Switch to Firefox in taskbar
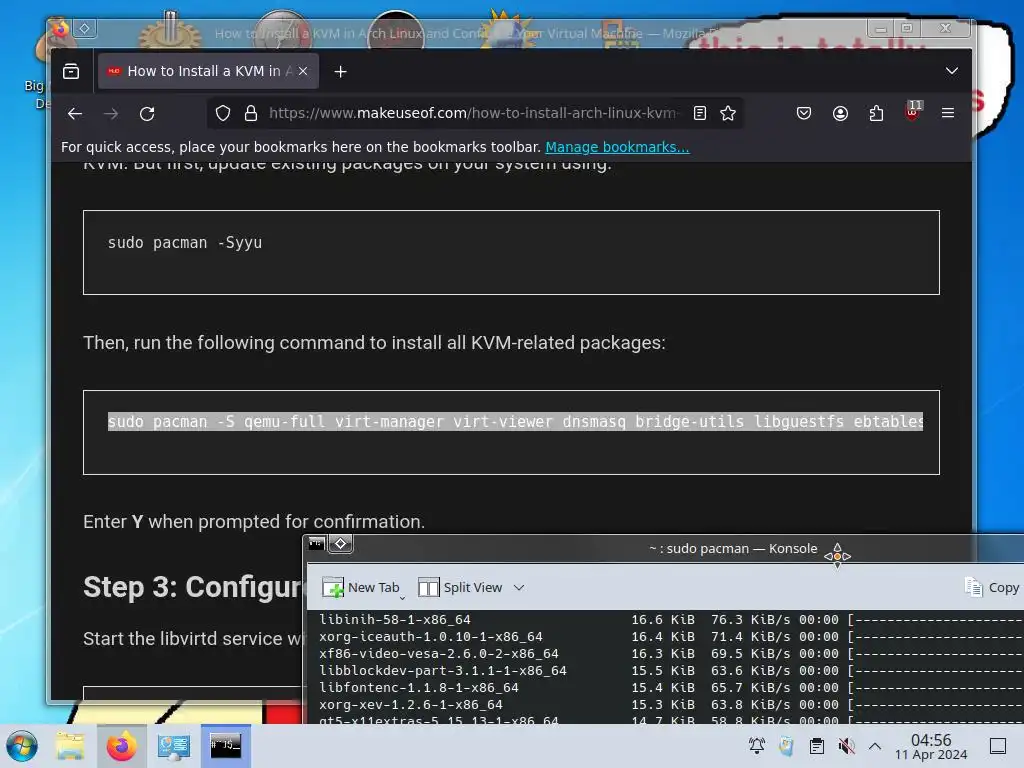Viewport: 1024px width, 768px height. [x=121, y=746]
